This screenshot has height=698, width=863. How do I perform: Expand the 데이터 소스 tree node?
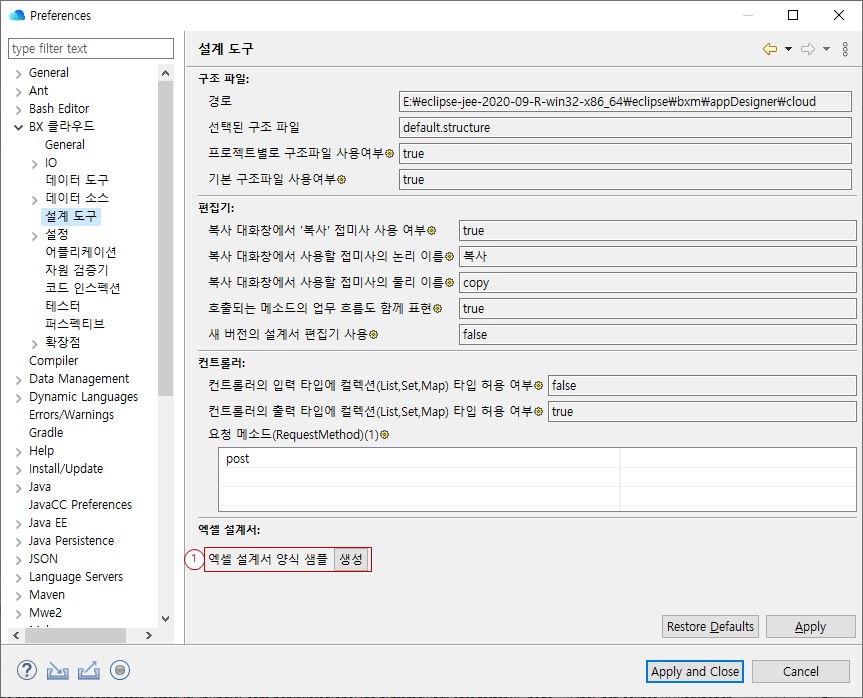click(x=35, y=199)
